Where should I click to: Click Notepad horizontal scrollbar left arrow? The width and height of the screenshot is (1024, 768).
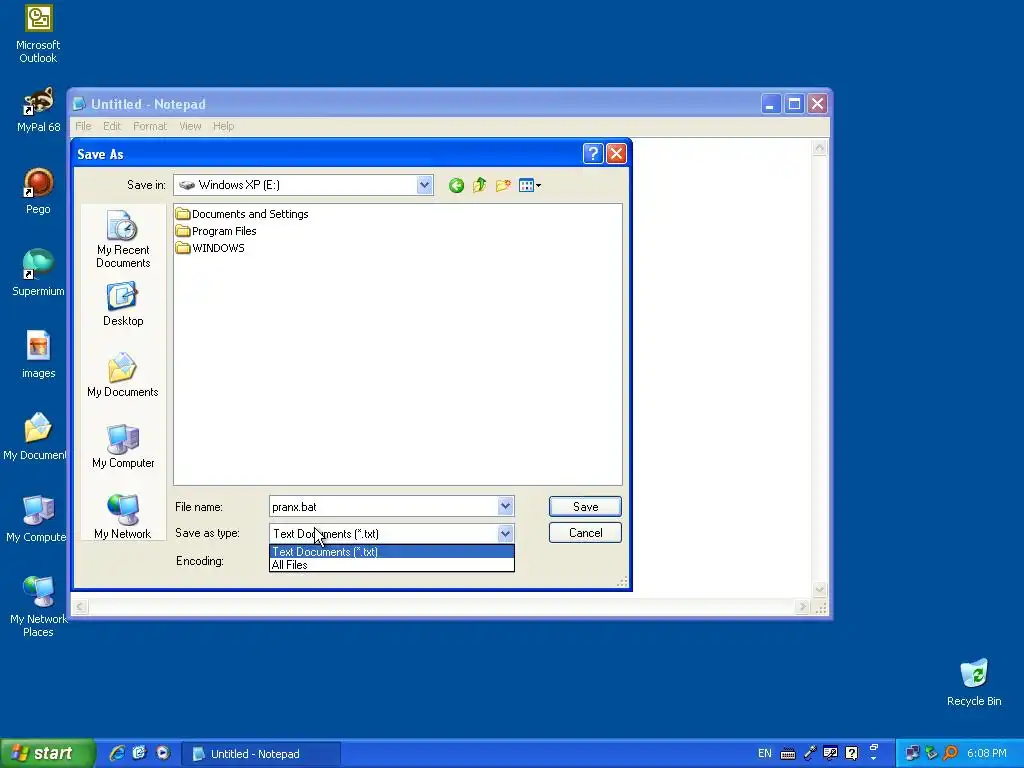tap(80, 607)
